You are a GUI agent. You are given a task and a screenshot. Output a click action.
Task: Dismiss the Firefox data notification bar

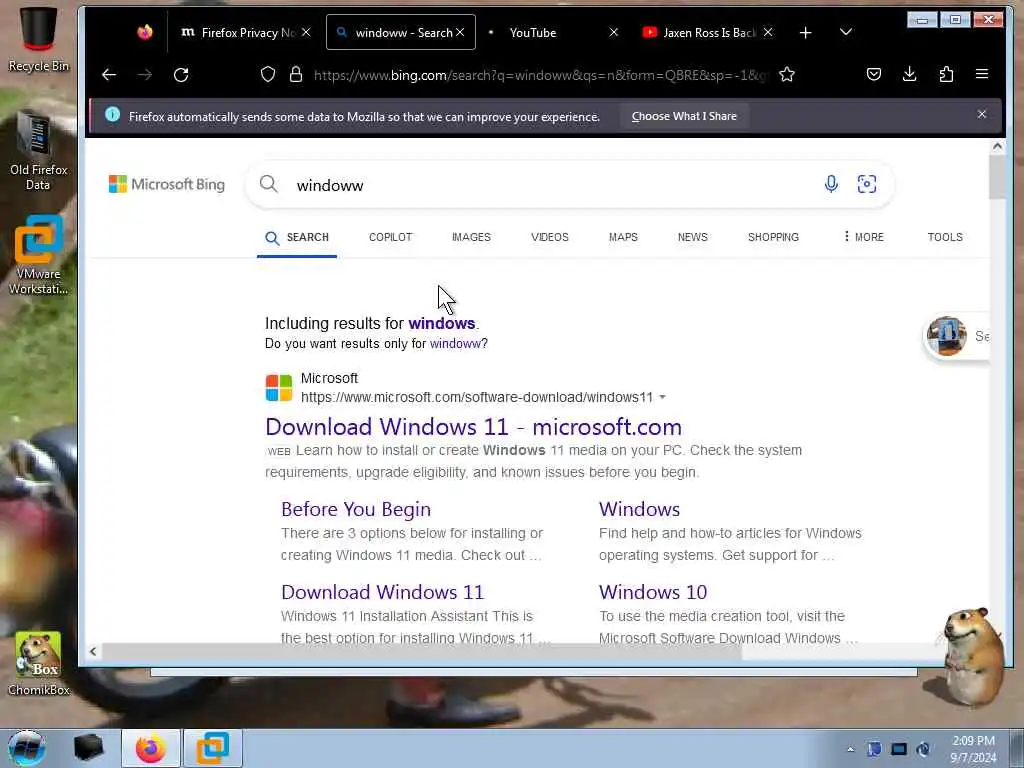(x=982, y=114)
